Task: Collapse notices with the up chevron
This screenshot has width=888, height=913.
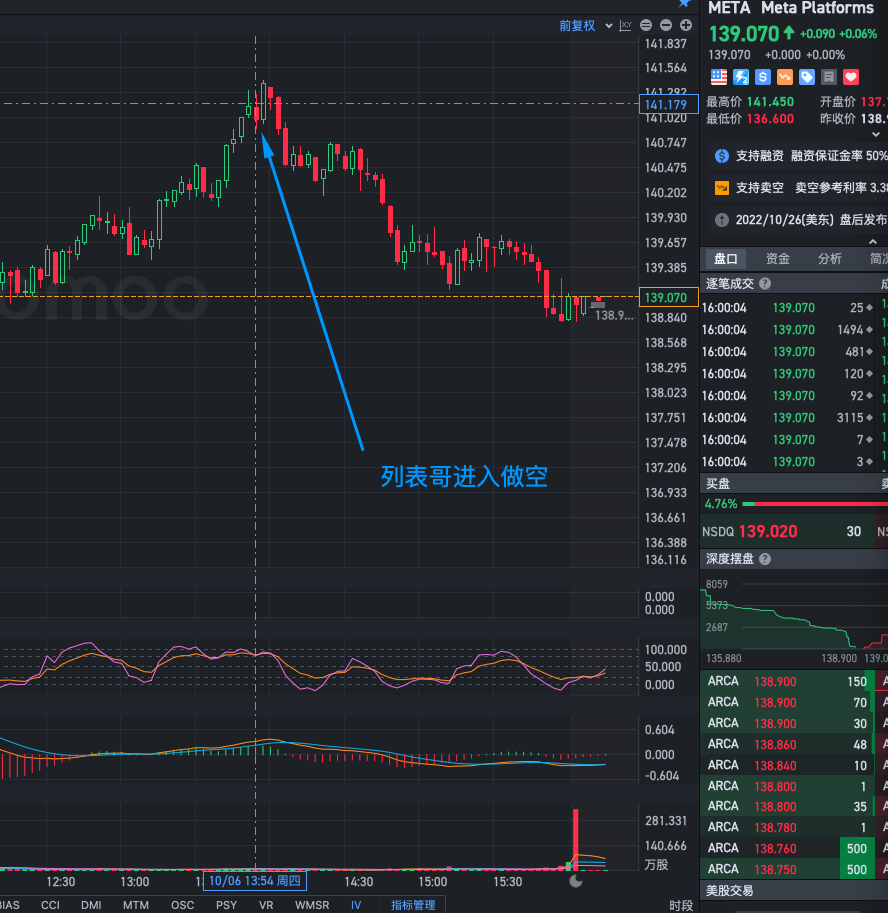Action: pos(872,242)
